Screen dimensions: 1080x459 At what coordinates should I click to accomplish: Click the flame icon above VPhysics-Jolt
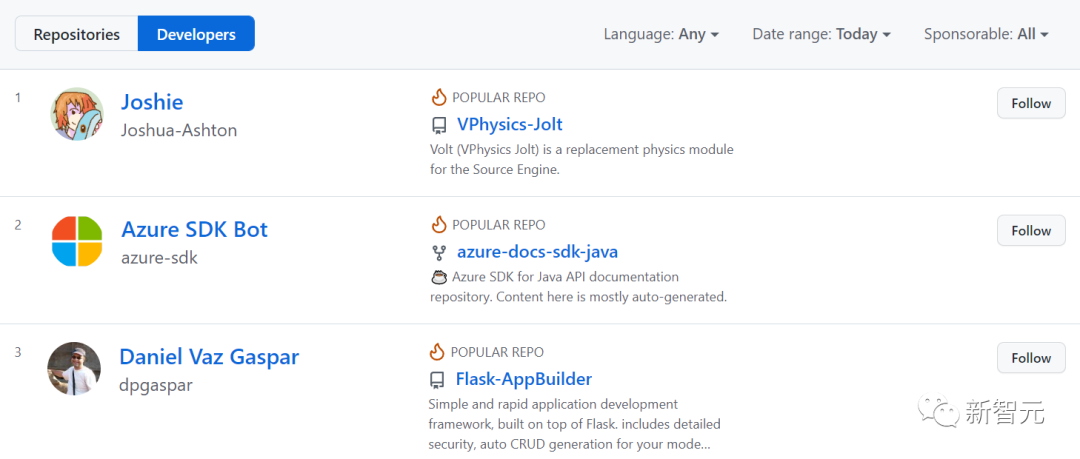[x=438, y=97]
